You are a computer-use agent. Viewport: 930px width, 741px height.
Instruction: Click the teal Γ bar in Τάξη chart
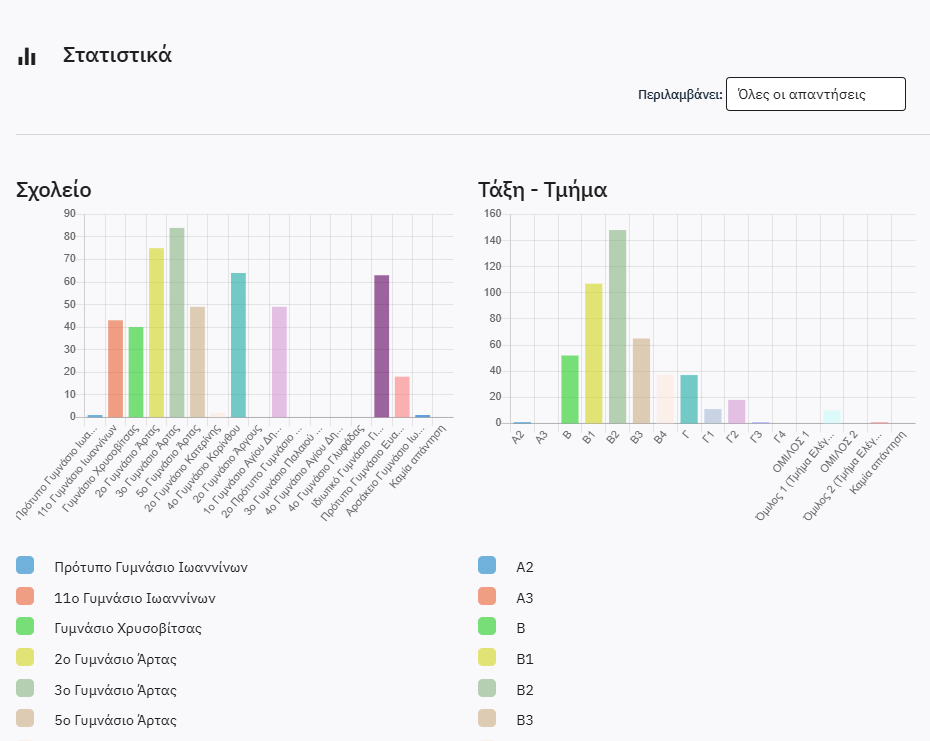[x=689, y=399]
